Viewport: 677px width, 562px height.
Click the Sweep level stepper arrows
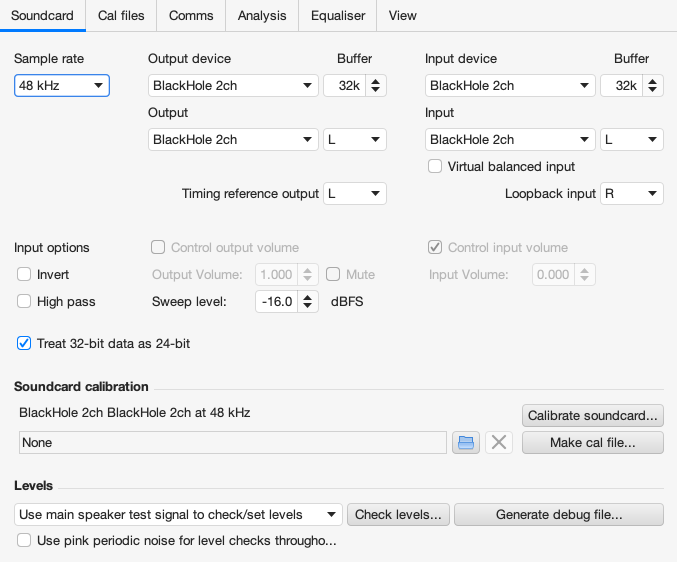pos(309,301)
